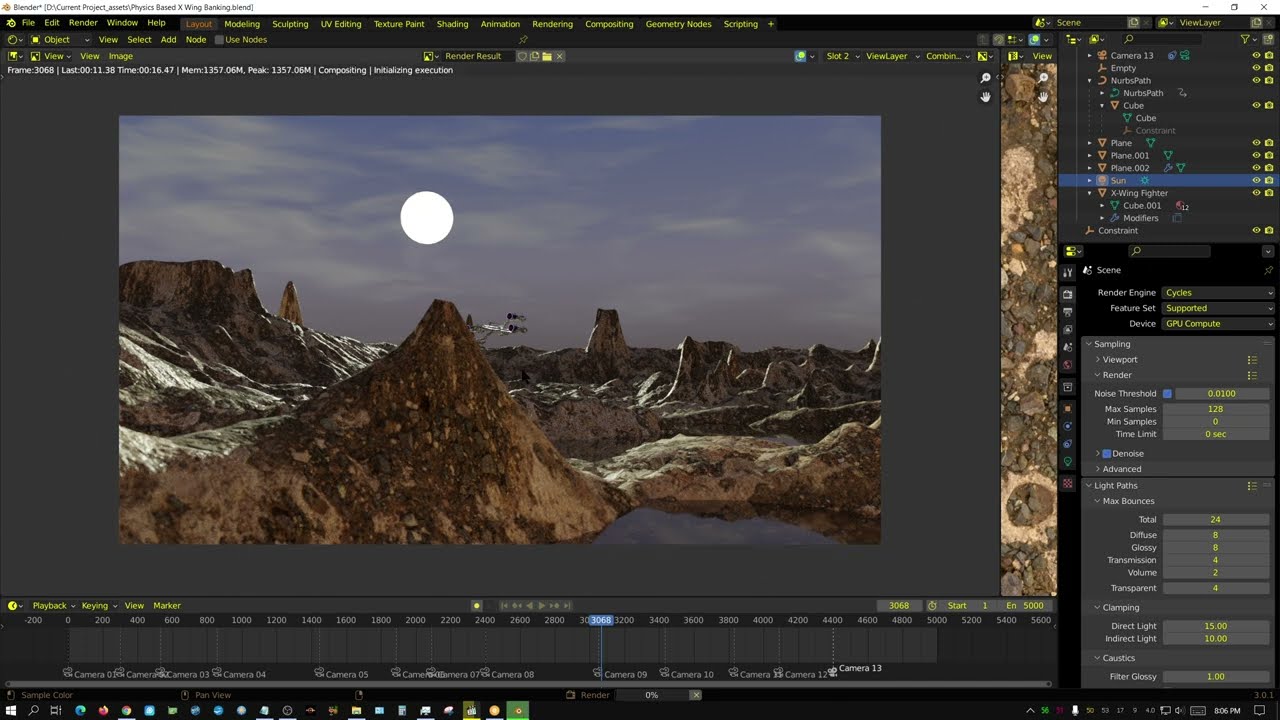This screenshot has width=1280, height=720.
Task: Click the Image menu in the image editor
Action: 120,56
